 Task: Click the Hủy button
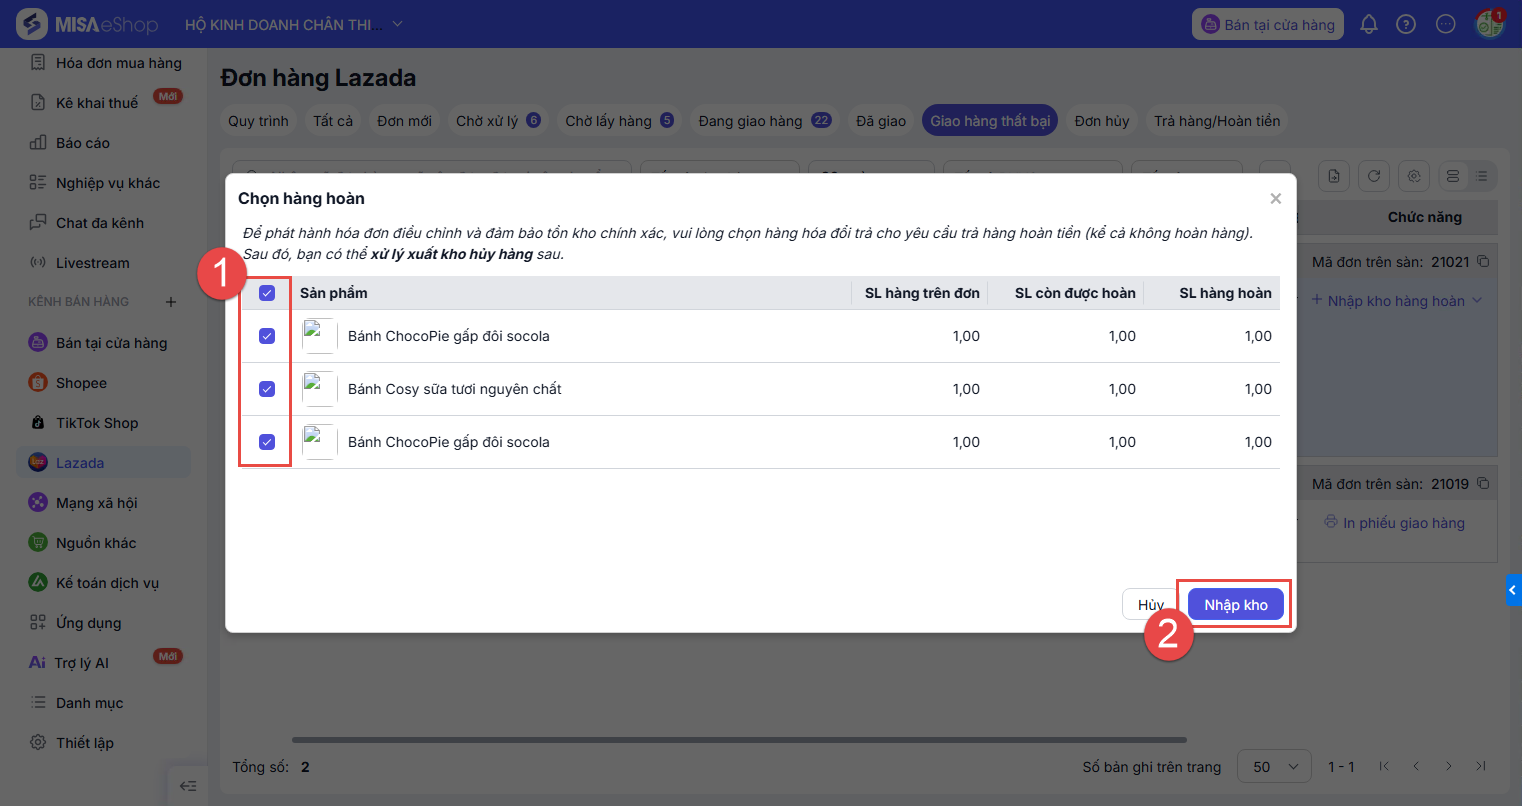click(x=1150, y=605)
